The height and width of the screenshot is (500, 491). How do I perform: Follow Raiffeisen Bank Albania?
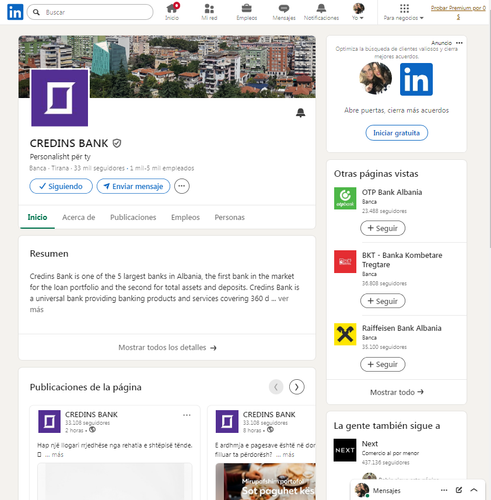pos(383,364)
